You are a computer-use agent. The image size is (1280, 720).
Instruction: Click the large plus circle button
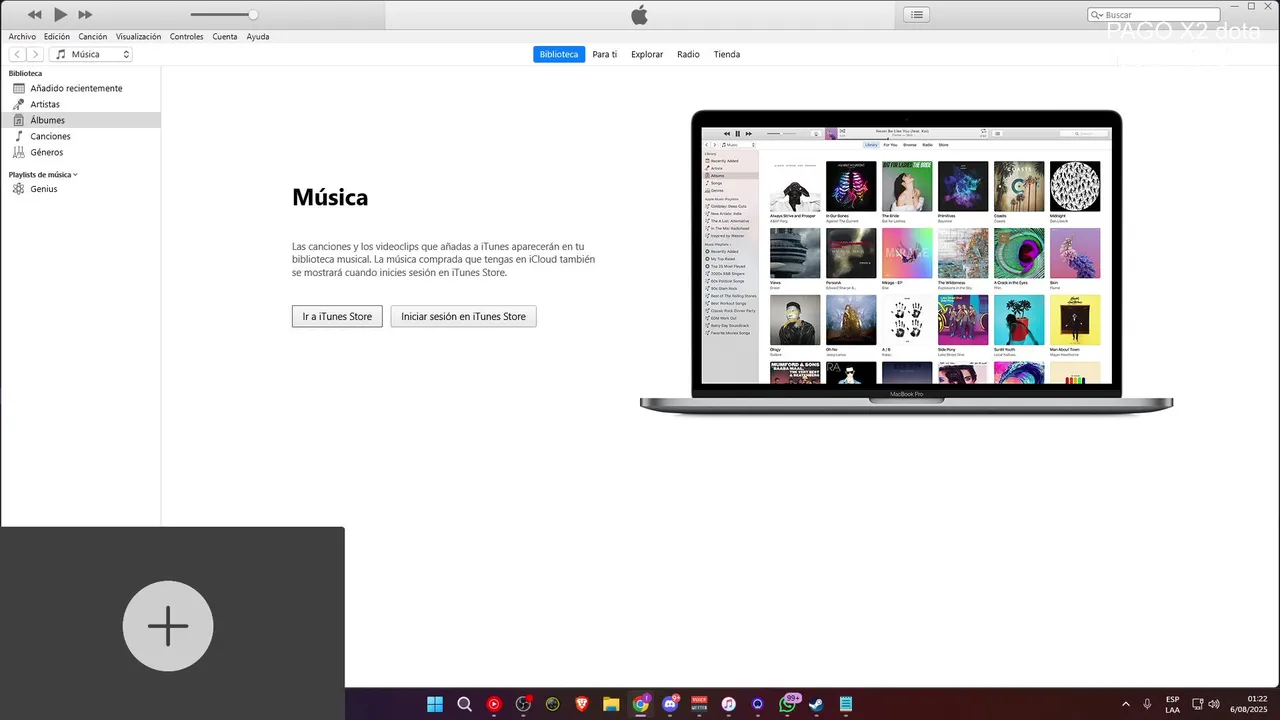[x=168, y=626]
